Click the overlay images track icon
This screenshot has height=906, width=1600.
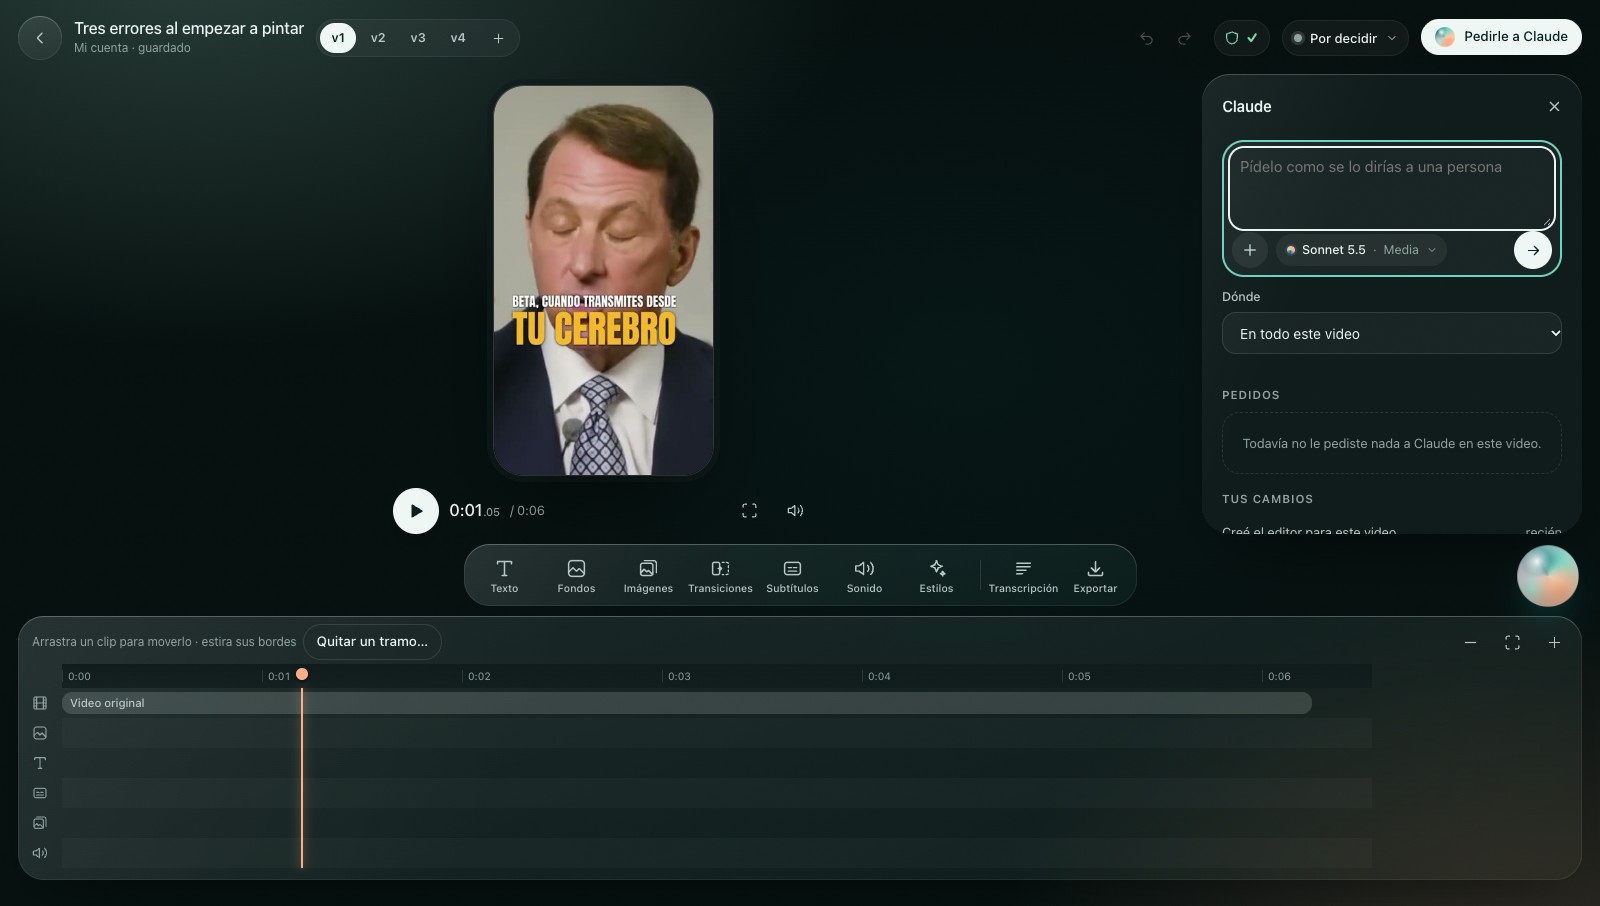[x=40, y=823]
